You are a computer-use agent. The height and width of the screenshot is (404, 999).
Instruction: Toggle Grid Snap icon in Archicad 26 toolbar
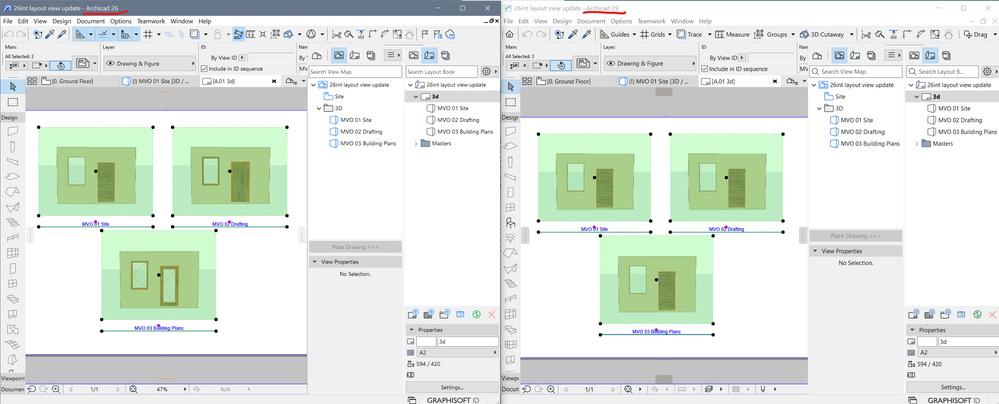(147, 34)
